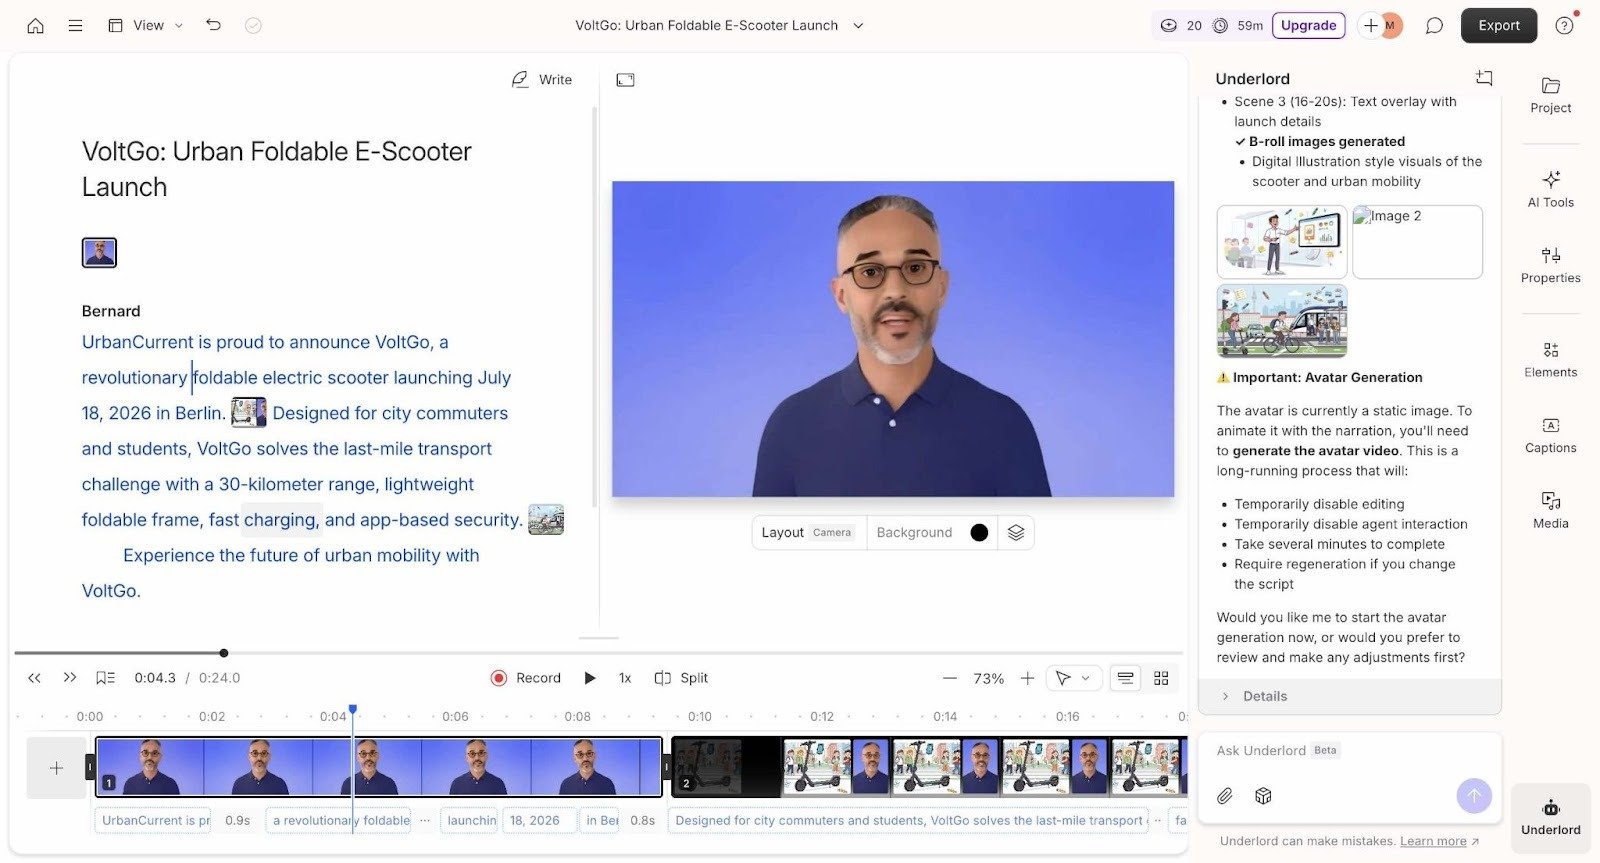This screenshot has height=863, width=1600.
Task: Open the selection pointer tool dropdown
Action: [1073, 678]
